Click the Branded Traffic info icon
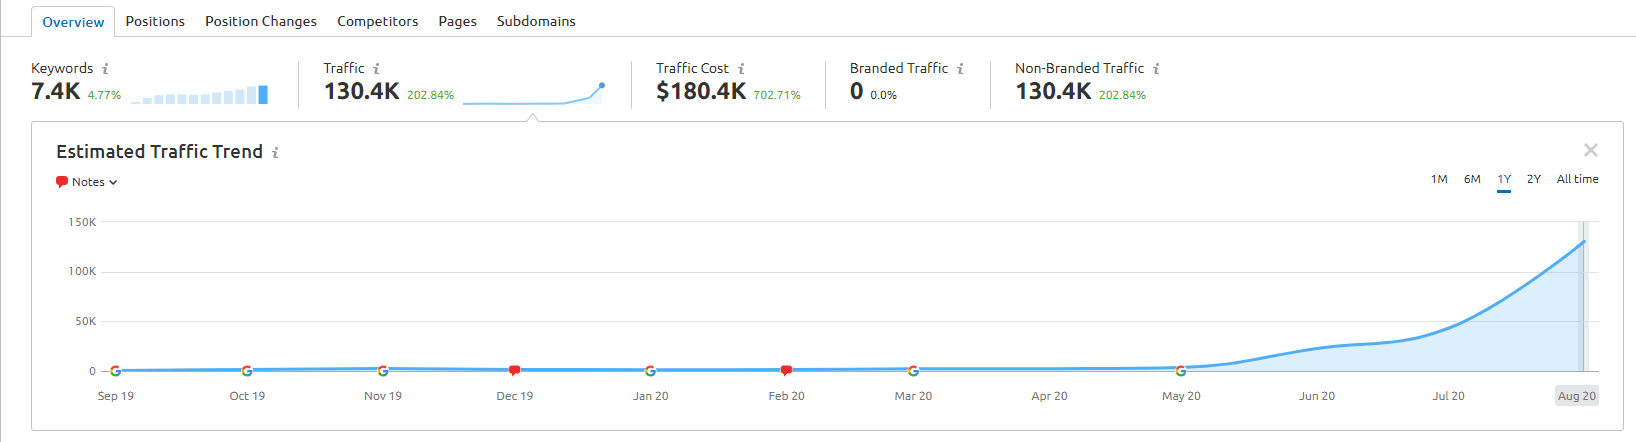 click(960, 69)
